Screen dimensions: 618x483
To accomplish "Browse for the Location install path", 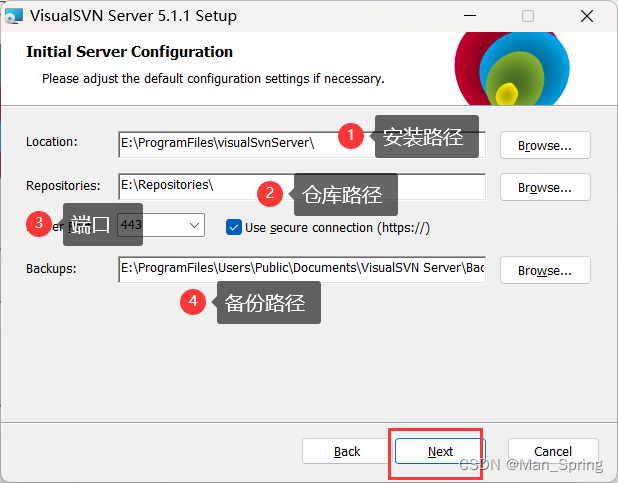I will pos(545,145).
